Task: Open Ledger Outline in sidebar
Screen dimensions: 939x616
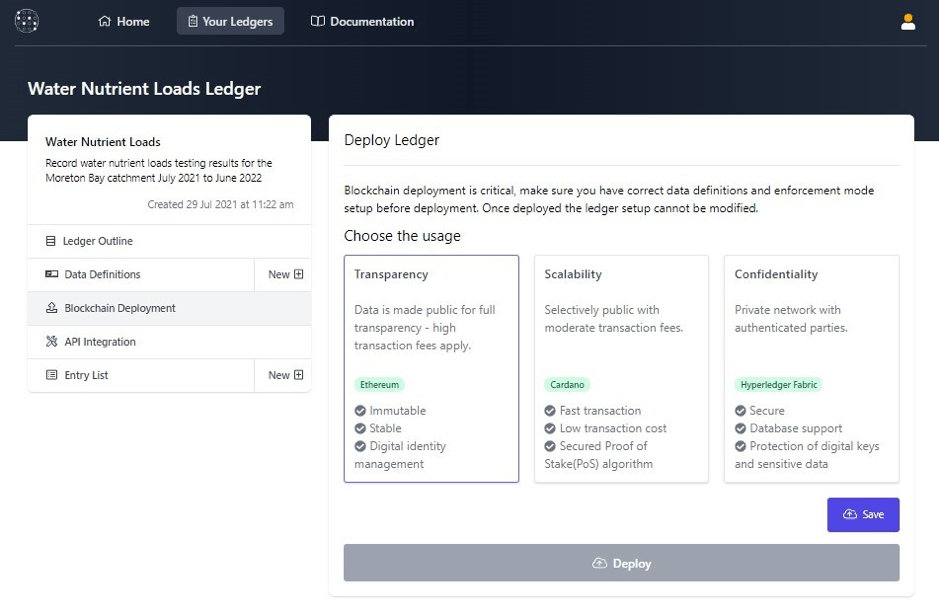Action: tap(169, 241)
